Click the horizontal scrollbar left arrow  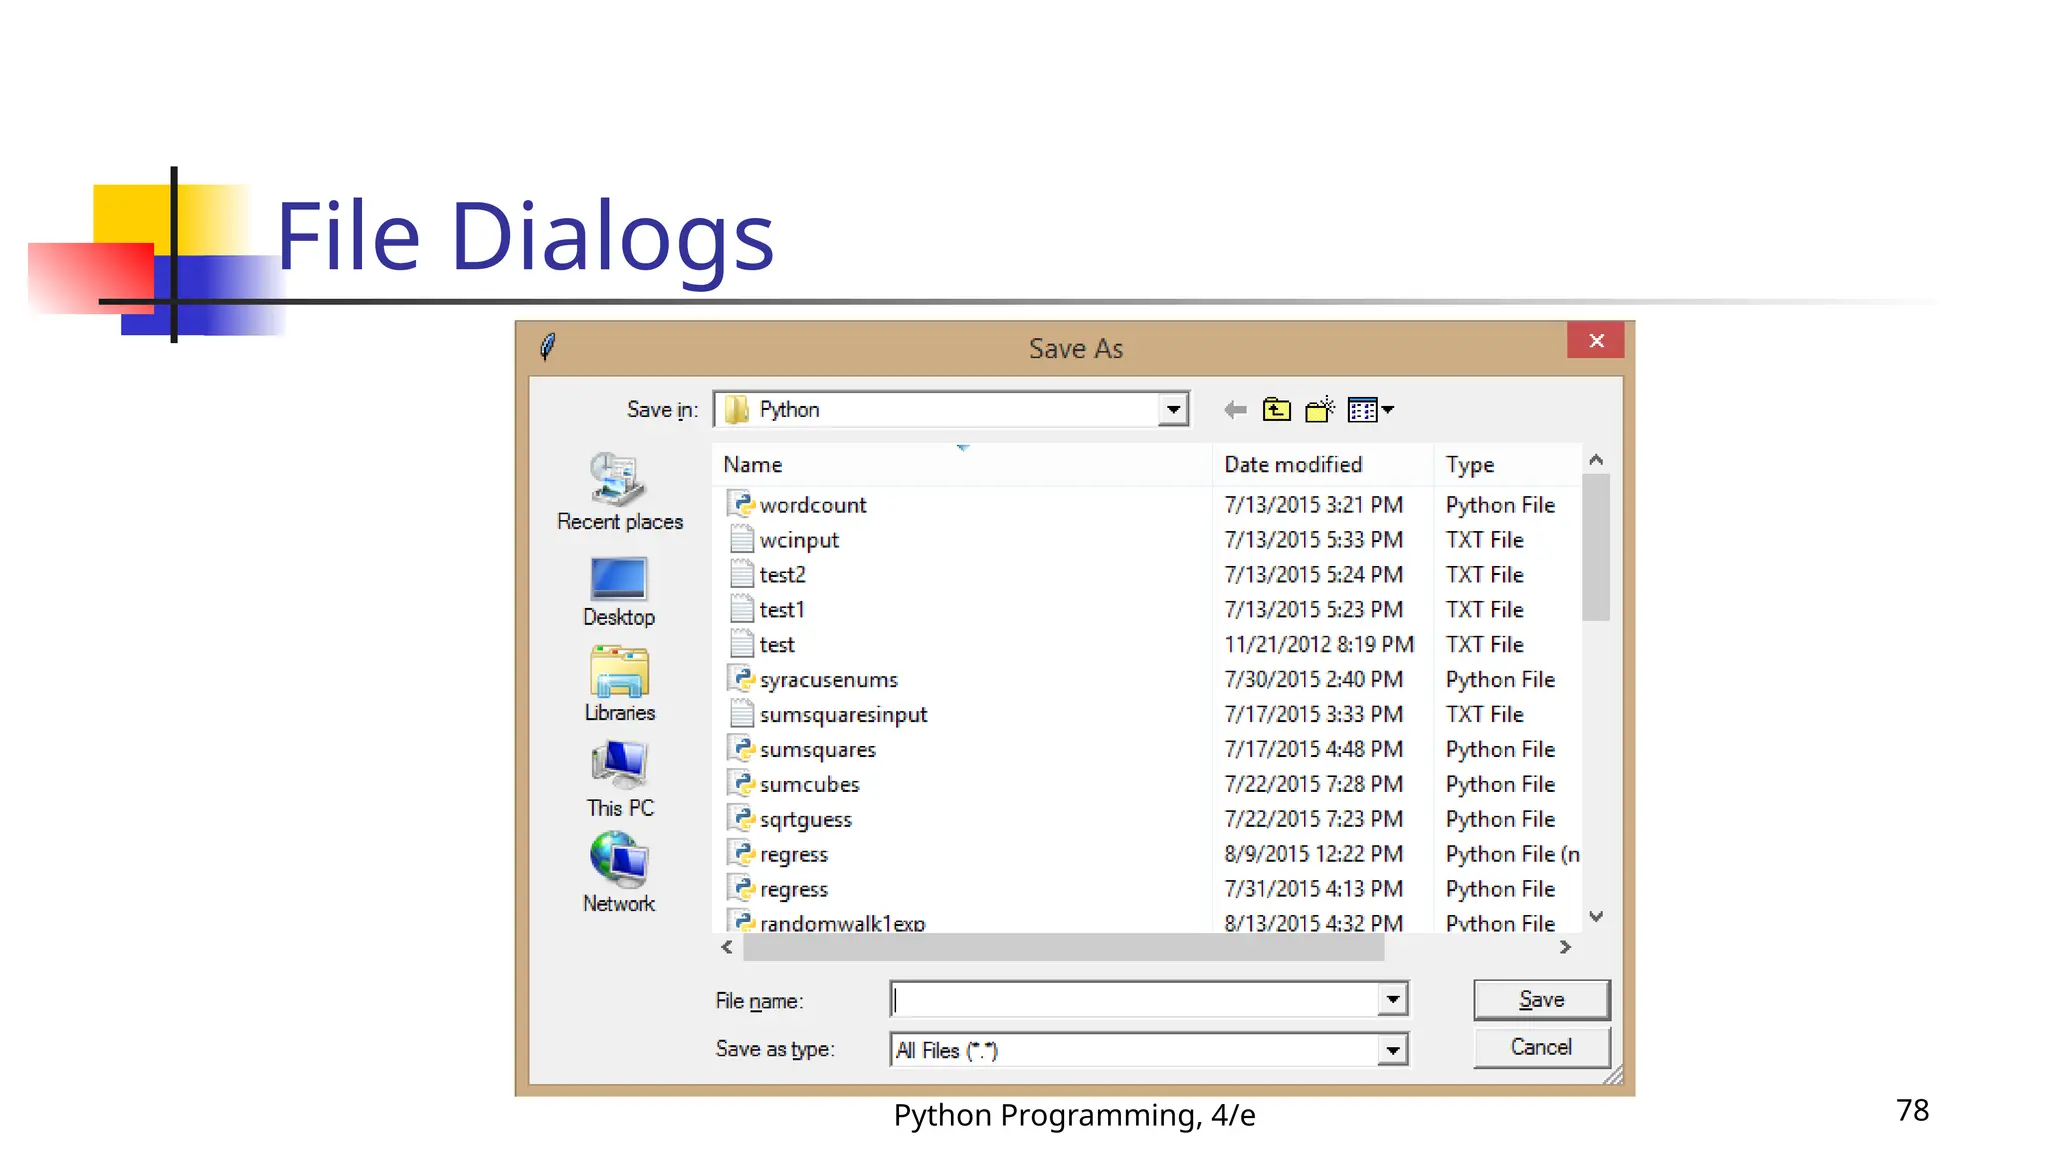coord(727,947)
